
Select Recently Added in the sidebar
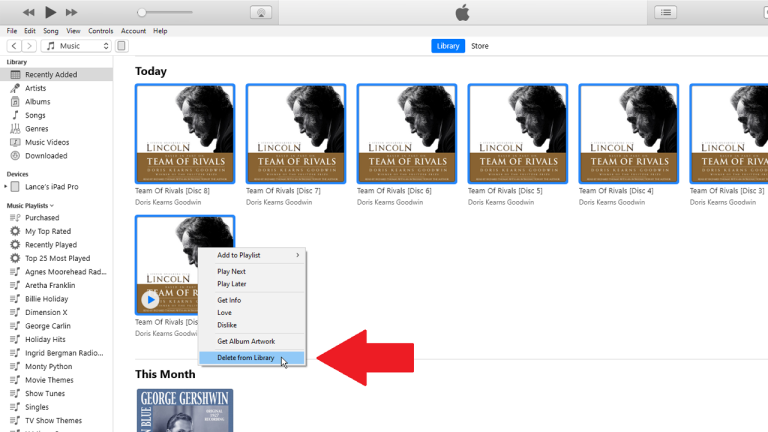(56, 74)
